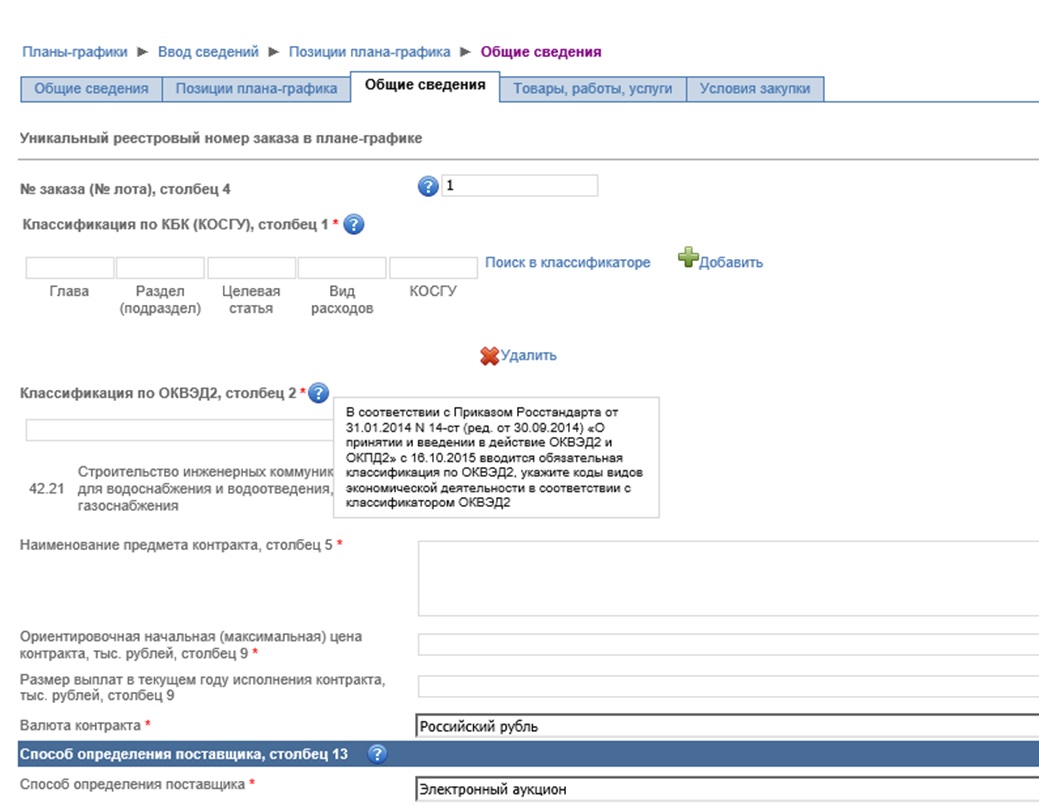Click the Поиск в классификаторе link
The width and height of the screenshot is (1039, 807).
pos(567,262)
